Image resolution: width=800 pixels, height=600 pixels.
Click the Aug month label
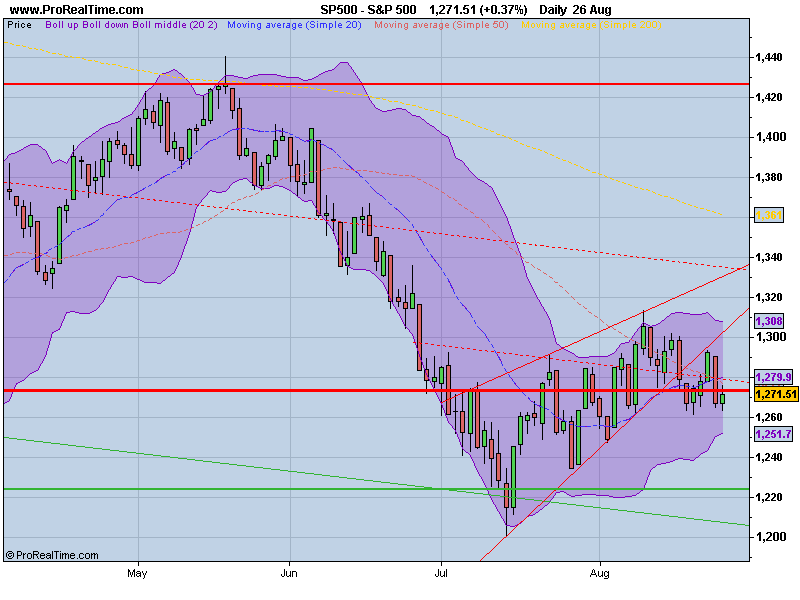click(x=599, y=573)
